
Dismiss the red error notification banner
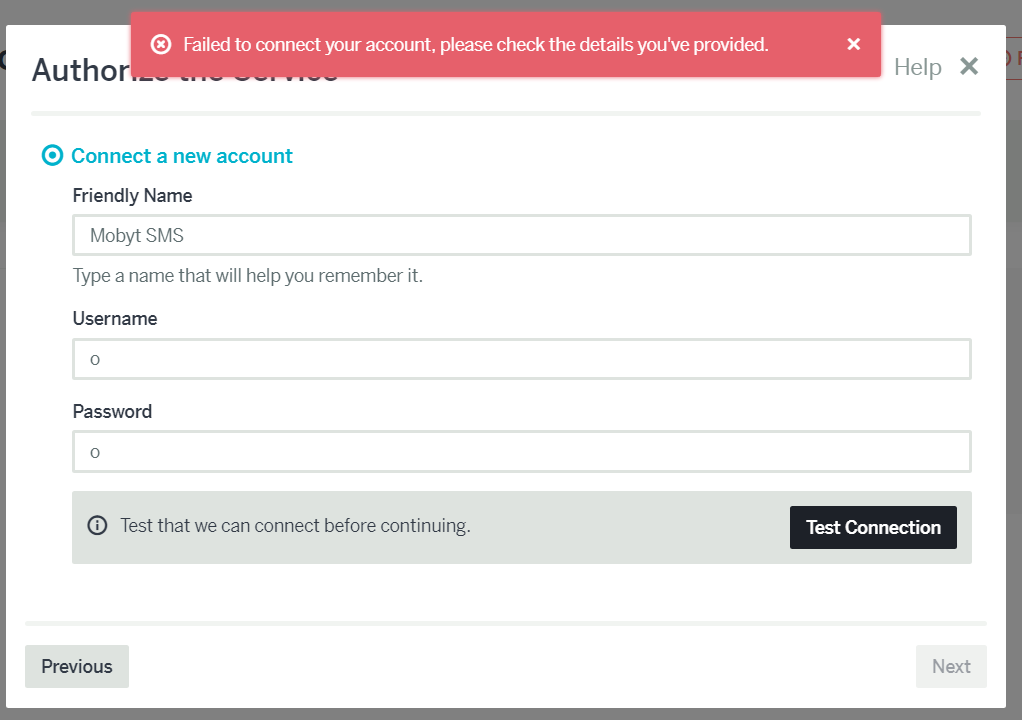853,44
